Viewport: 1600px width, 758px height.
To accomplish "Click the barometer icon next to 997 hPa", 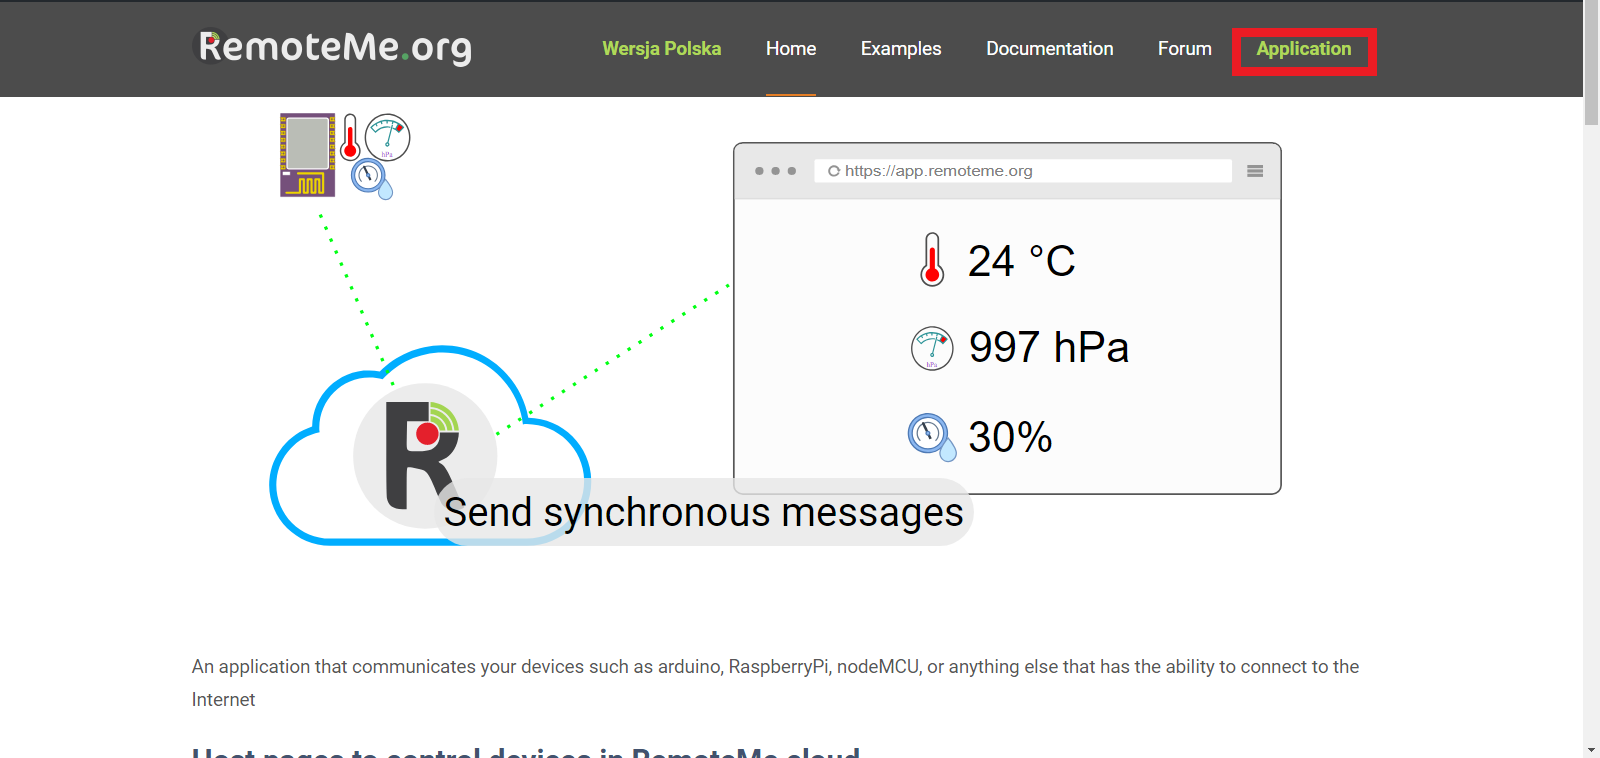I will click(932, 349).
